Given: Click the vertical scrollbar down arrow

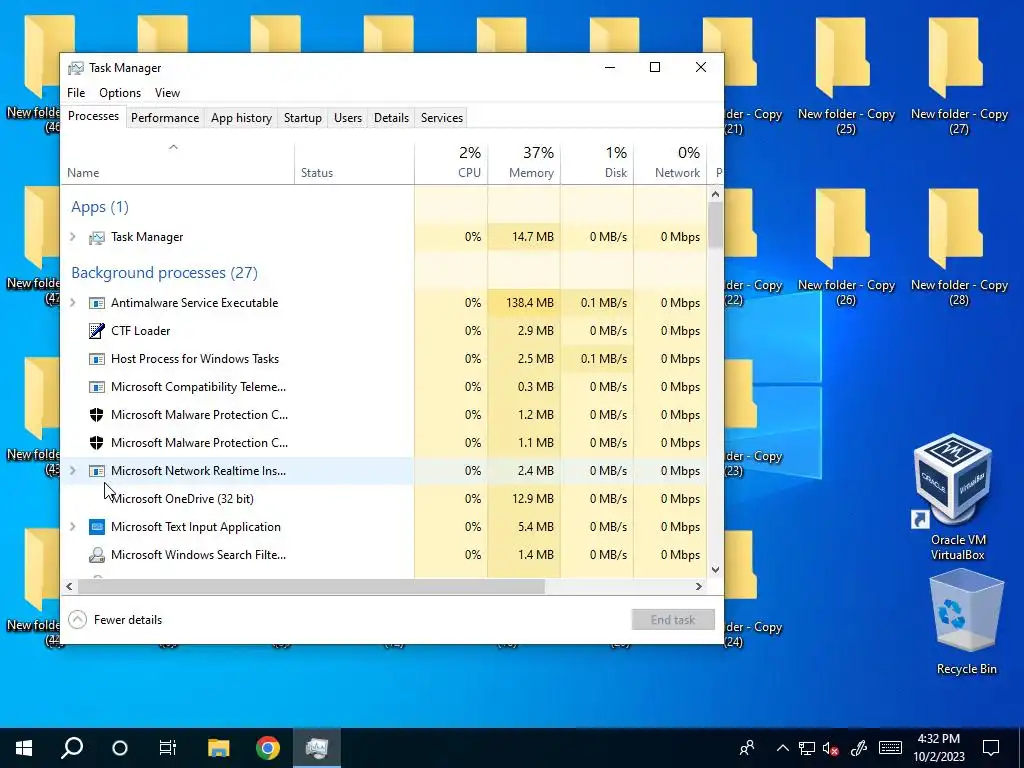Looking at the screenshot, I should pyautogui.click(x=715, y=569).
